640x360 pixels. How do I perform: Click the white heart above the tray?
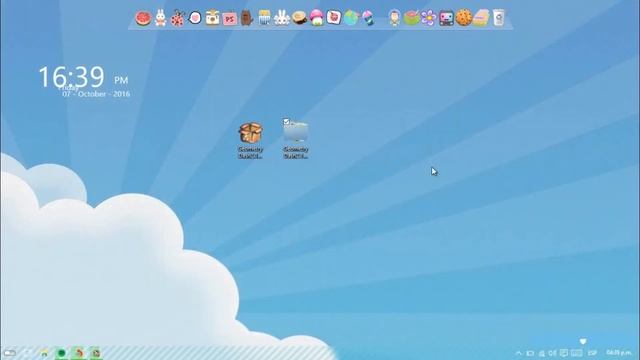(583, 341)
